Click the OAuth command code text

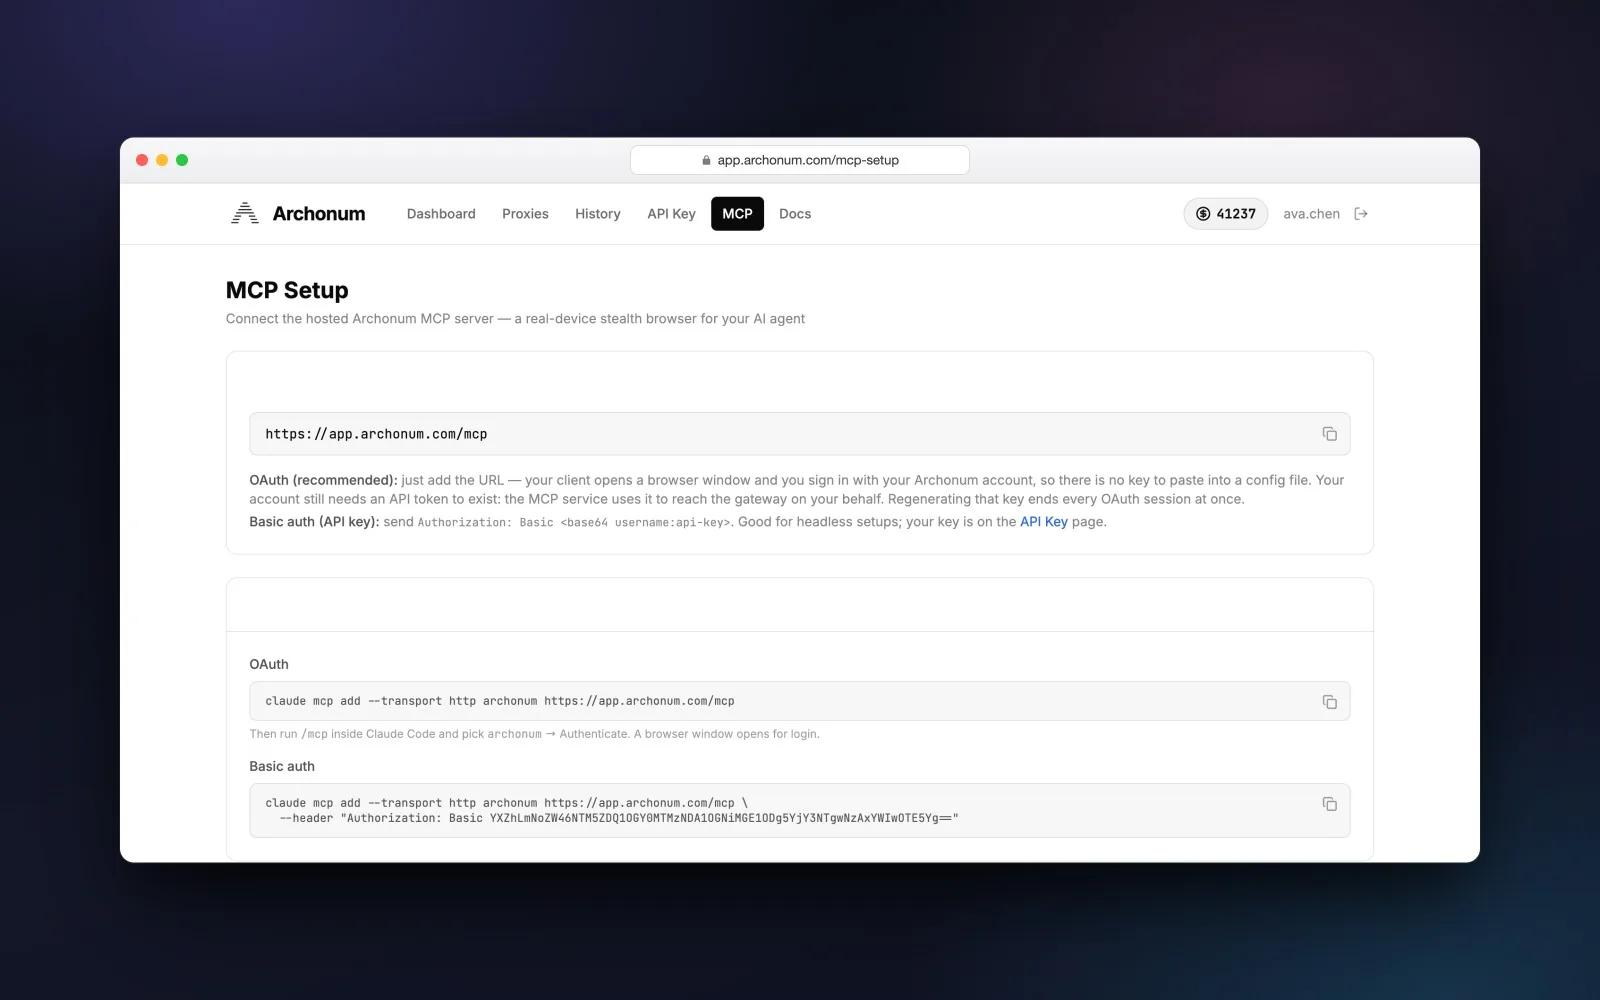500,702
